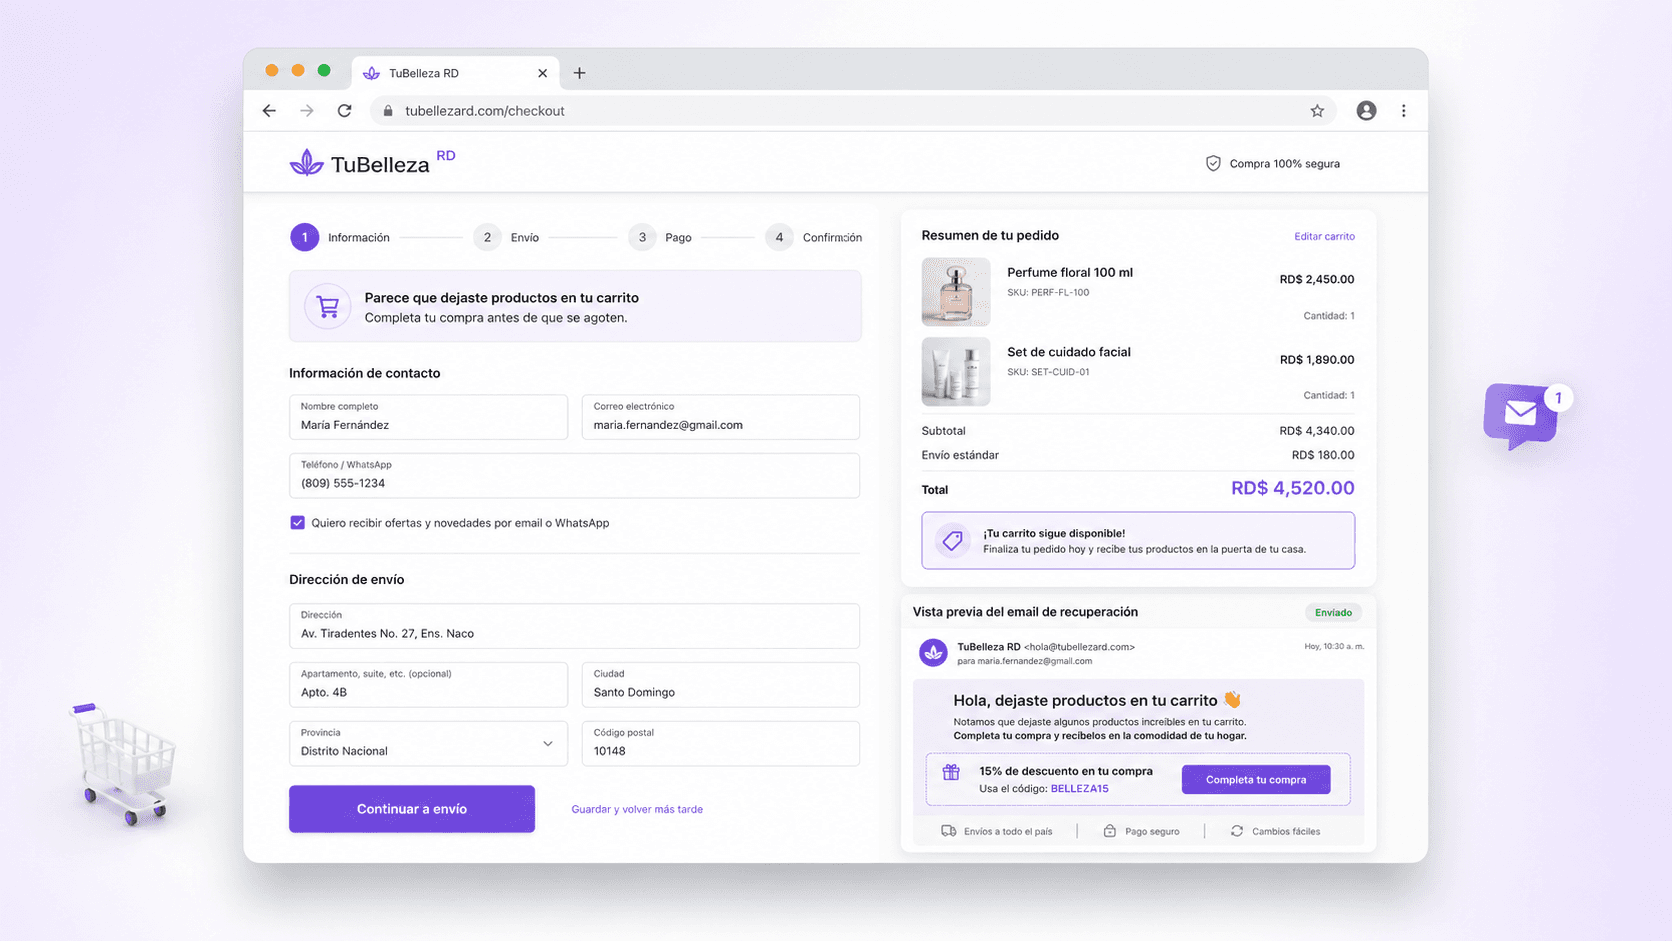Image resolution: width=1672 pixels, height=941 pixels.
Task: Click the floating purple mail notification icon
Action: click(x=1521, y=414)
